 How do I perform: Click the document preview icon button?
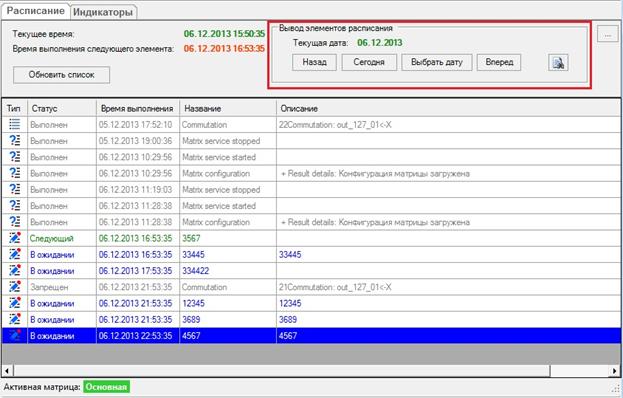pyautogui.click(x=558, y=63)
